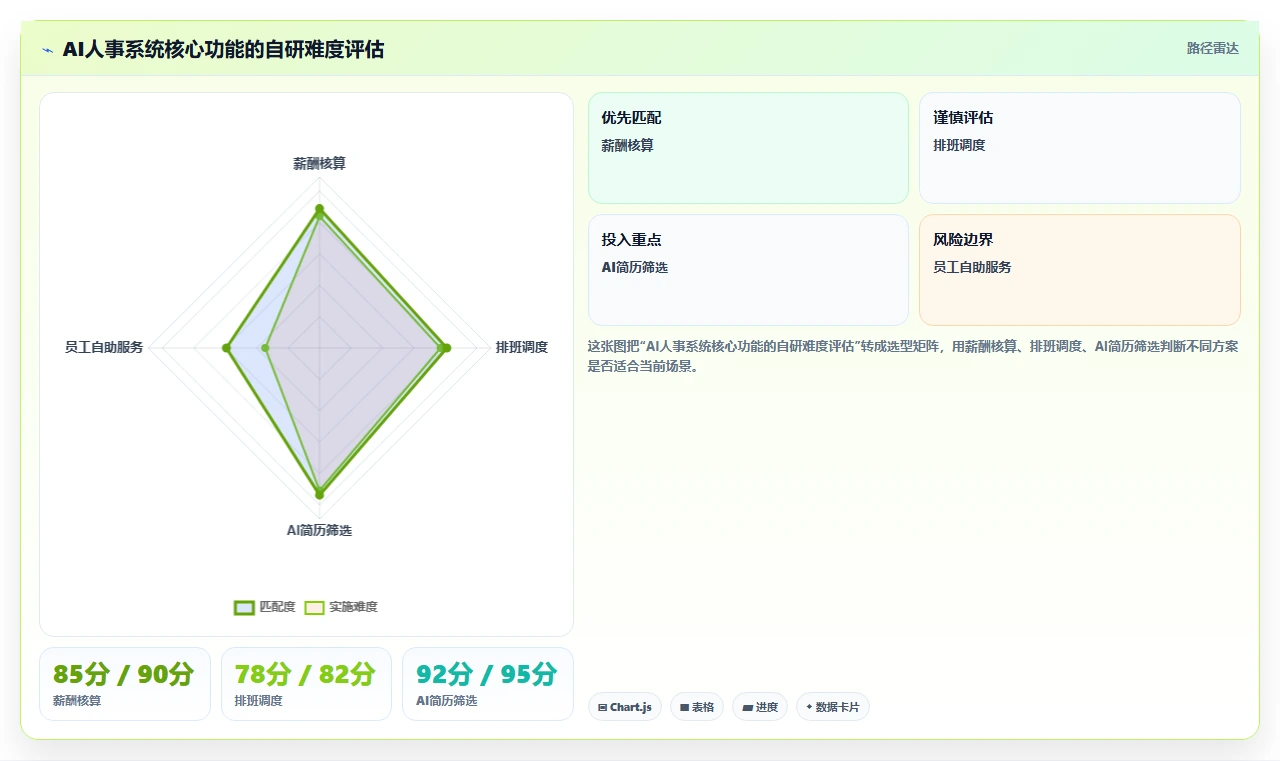Viewport: 1280px width, 761px height.
Task: Toggle the 匹配度 legend item
Action: (265, 607)
